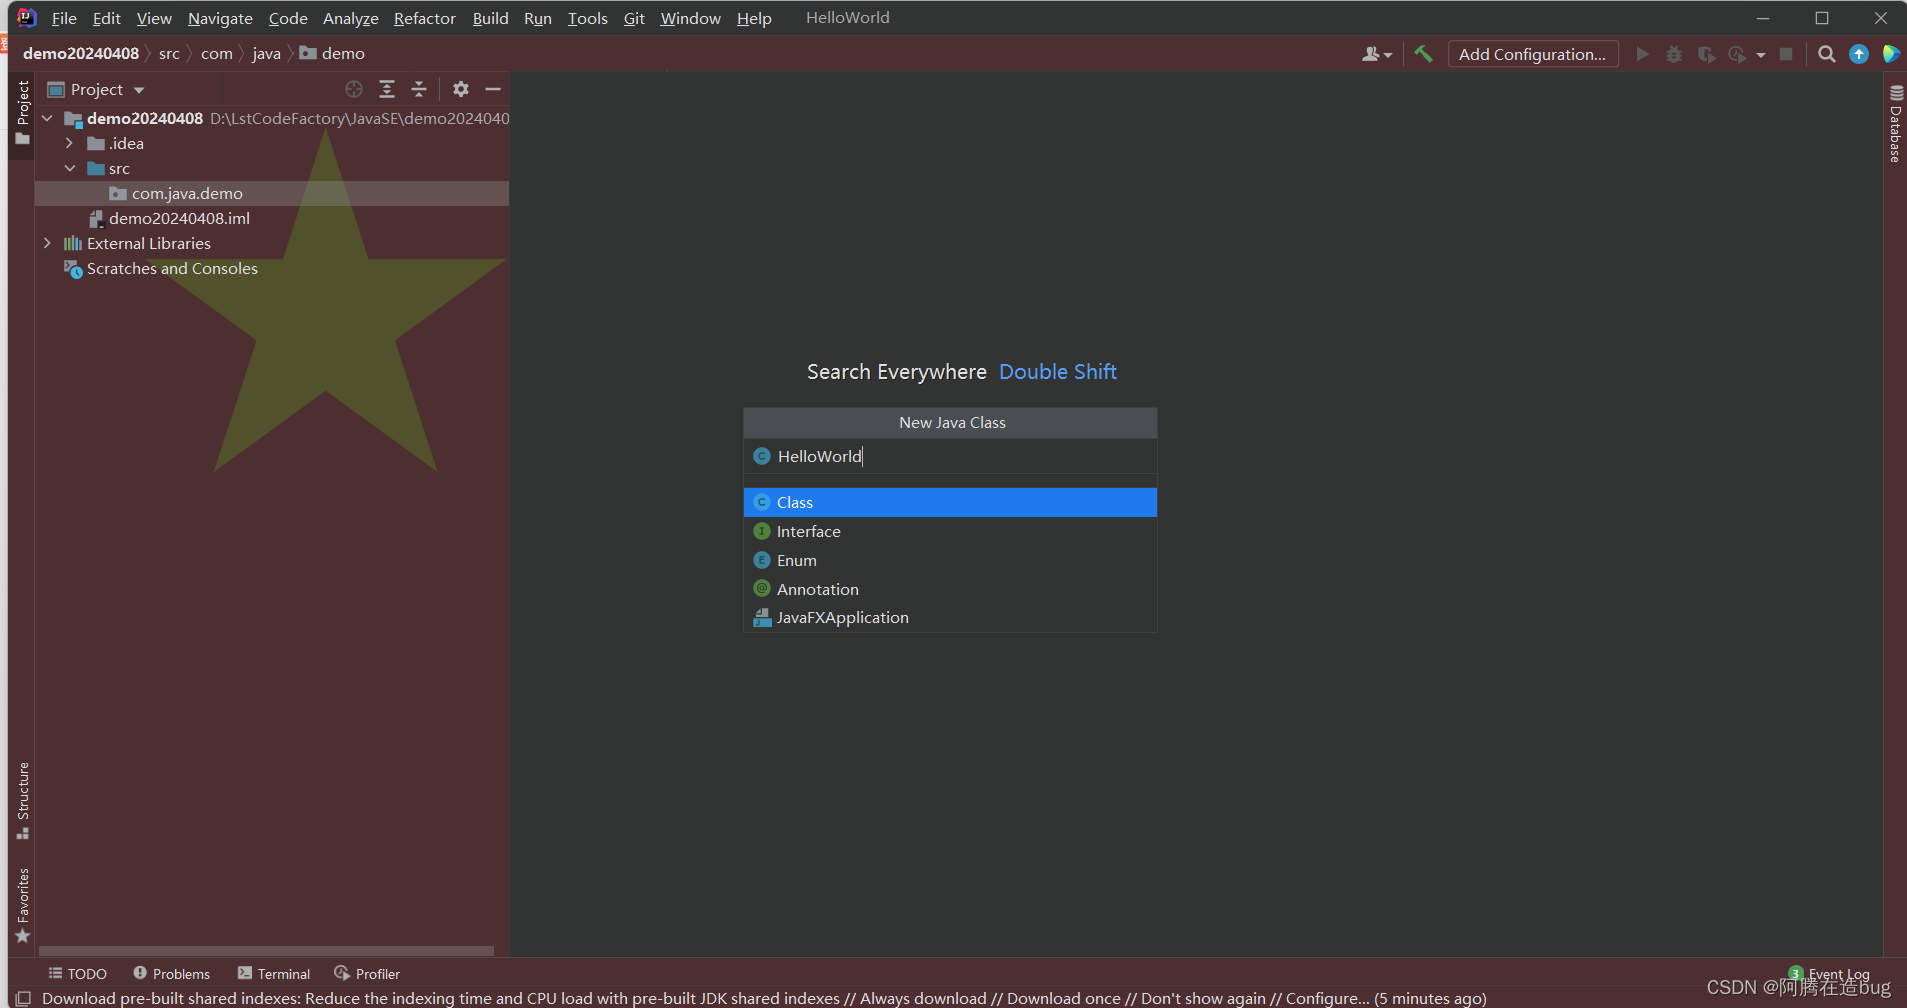Open the Project view selector dropdown
Viewport: 1907px width, 1008px height.
tap(97, 89)
